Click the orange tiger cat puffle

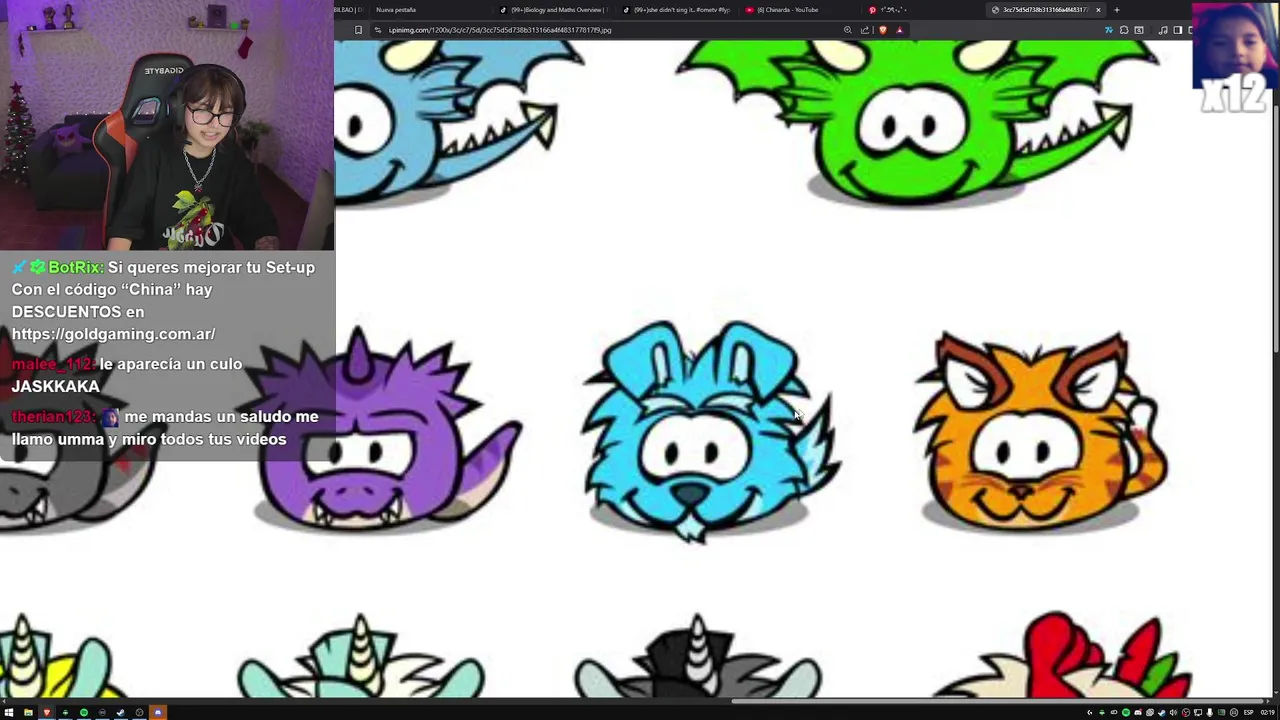(x=1040, y=431)
